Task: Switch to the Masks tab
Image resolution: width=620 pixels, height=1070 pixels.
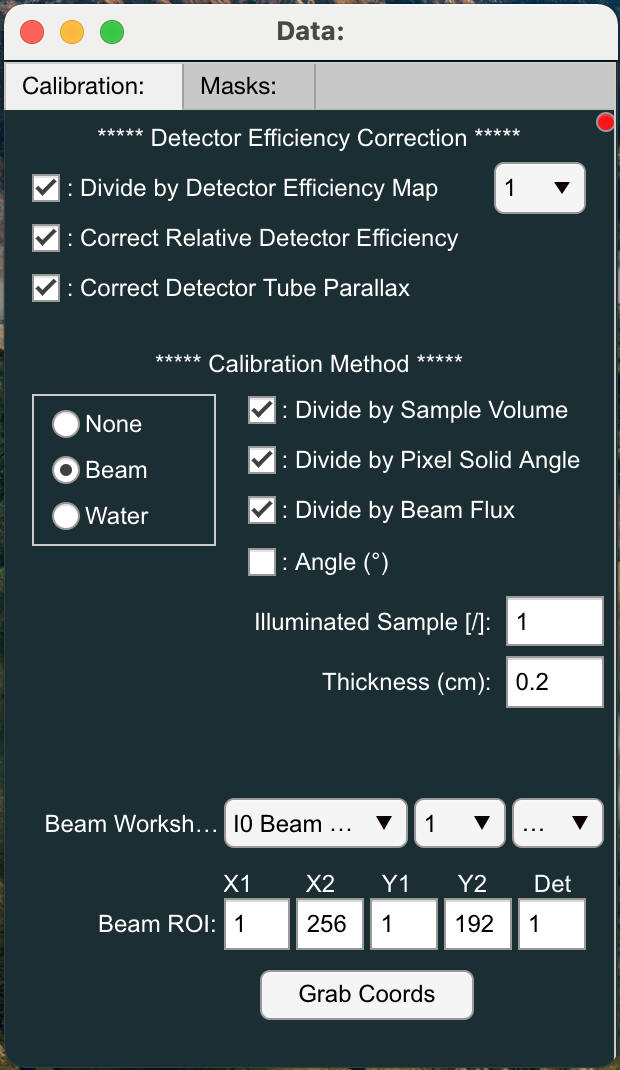Action: click(x=239, y=86)
